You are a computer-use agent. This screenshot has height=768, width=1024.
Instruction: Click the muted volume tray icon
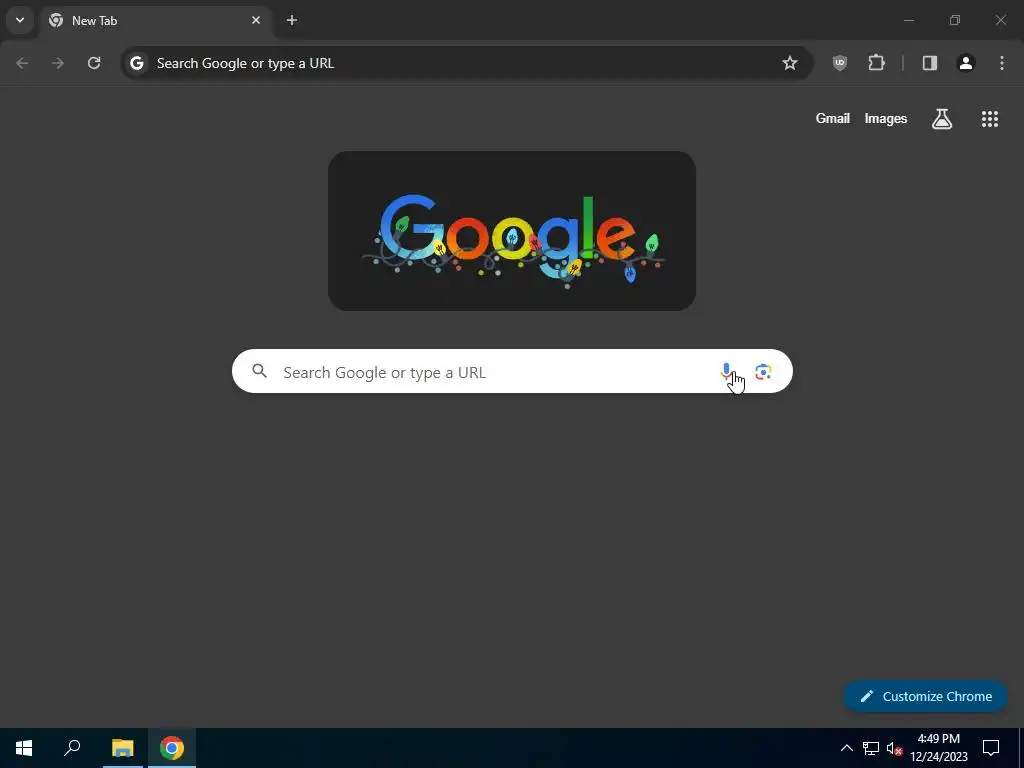(x=894, y=748)
